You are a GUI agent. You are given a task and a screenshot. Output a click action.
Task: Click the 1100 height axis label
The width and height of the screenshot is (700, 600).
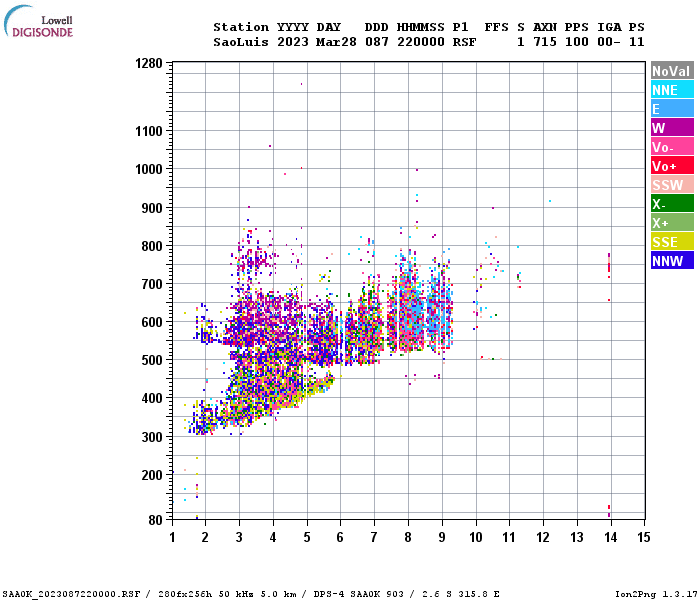point(149,131)
